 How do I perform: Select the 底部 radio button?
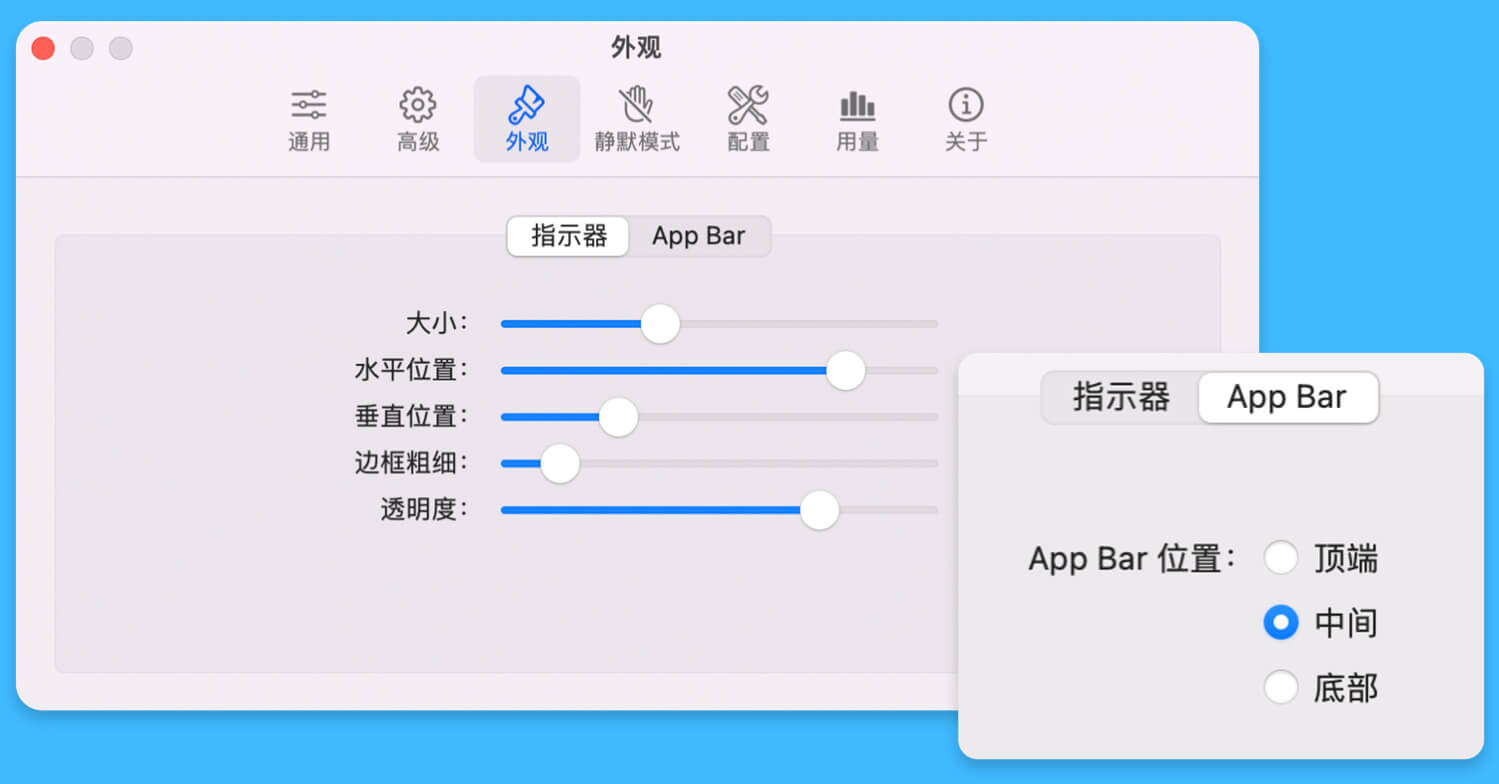(1281, 688)
